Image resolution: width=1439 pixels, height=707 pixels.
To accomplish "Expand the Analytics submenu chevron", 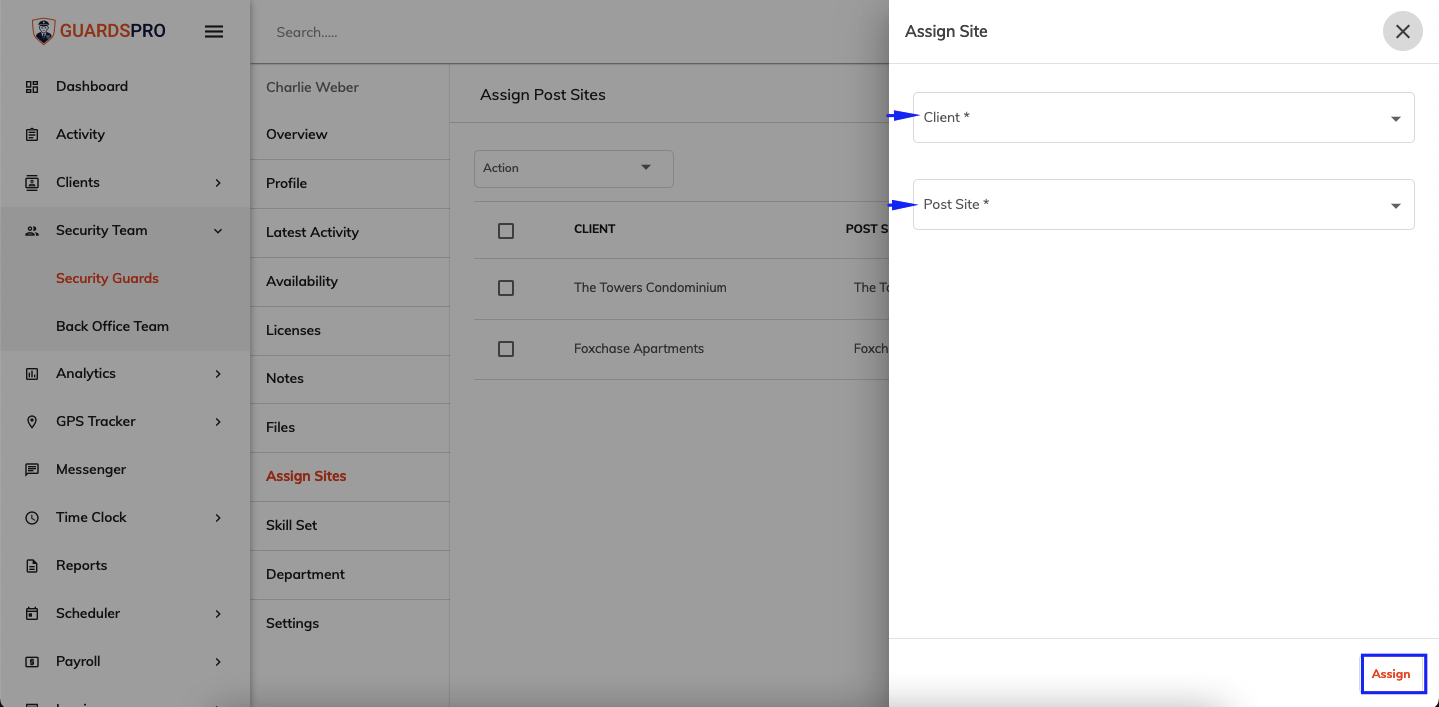I will coord(218,374).
